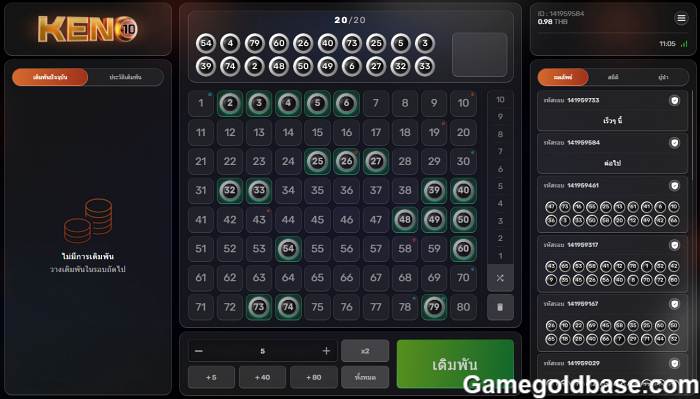
Task: Pick number 19 on the grid
Action: tap(434, 133)
